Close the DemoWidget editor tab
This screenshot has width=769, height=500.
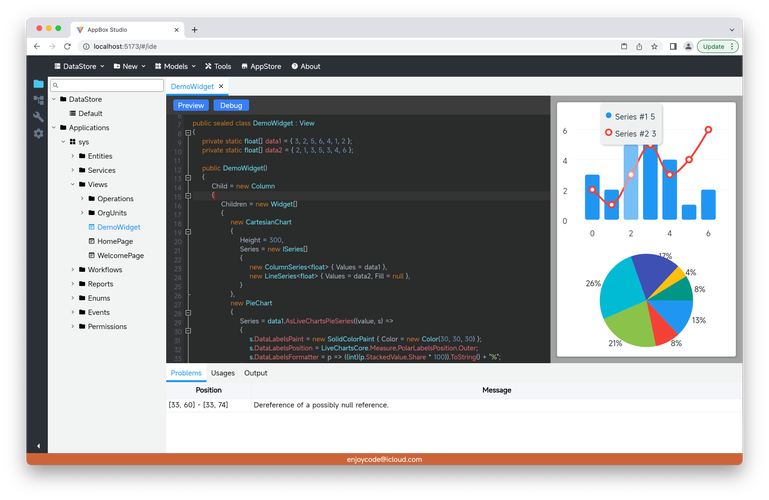pyautogui.click(x=221, y=86)
